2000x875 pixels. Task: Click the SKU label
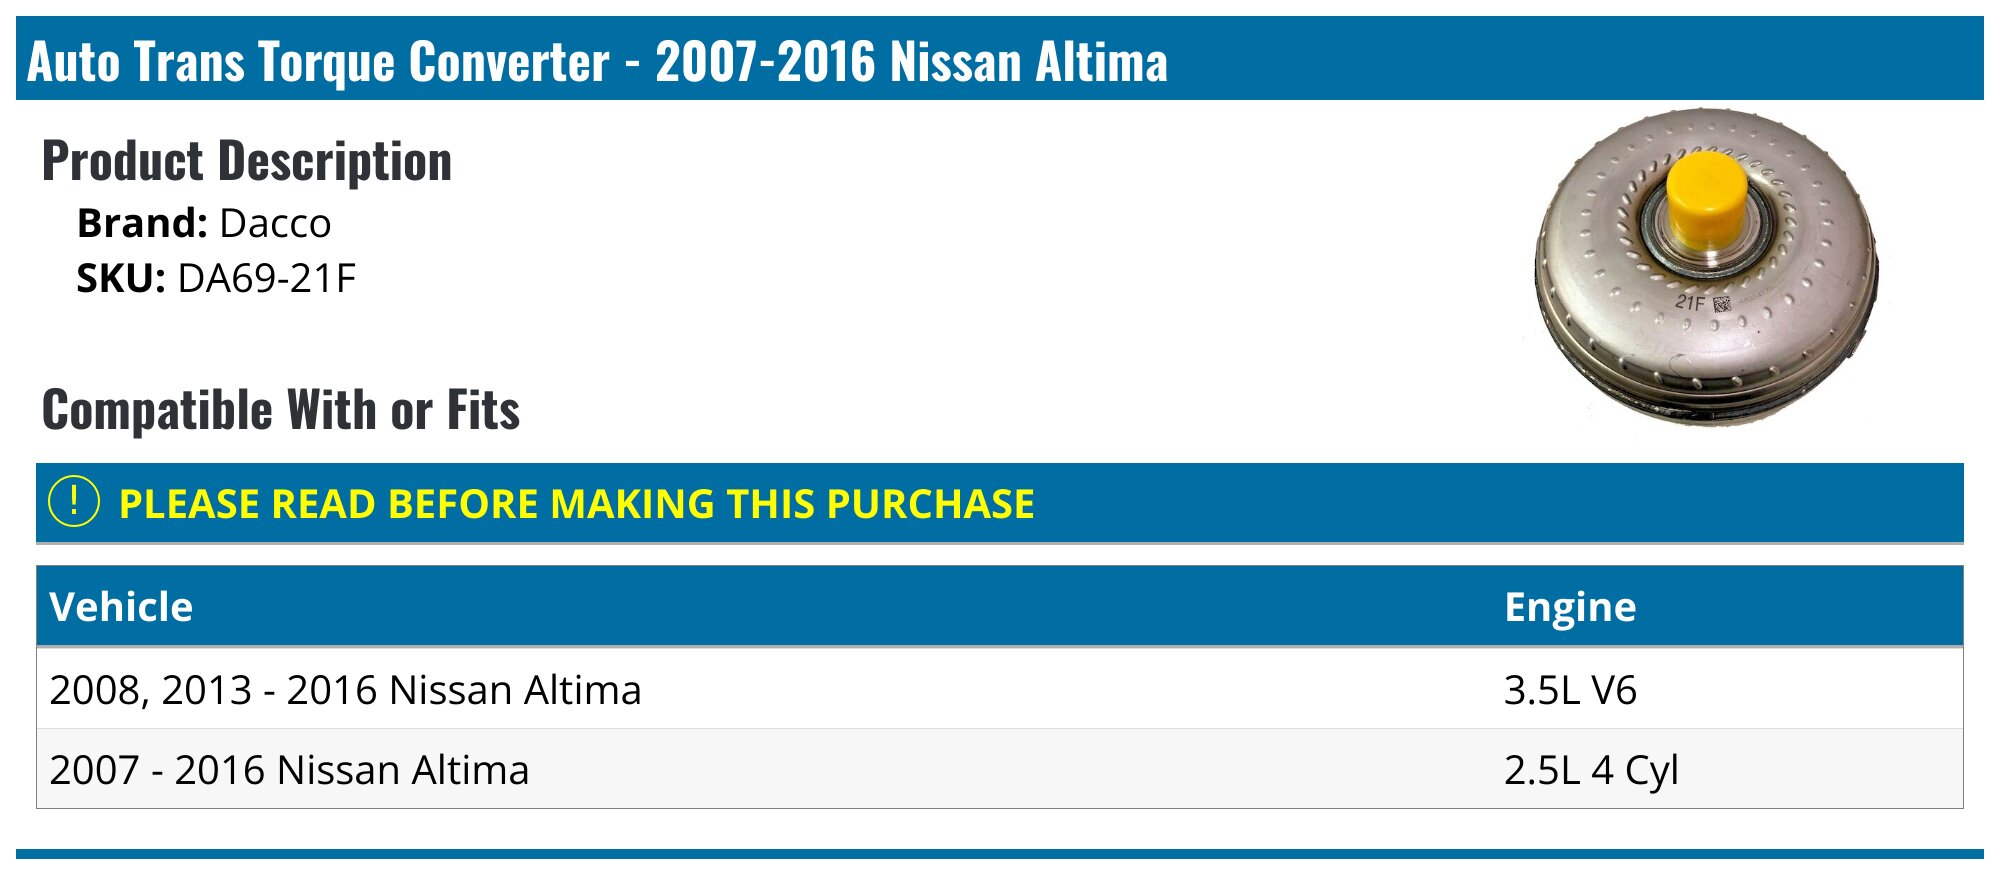pos(121,278)
